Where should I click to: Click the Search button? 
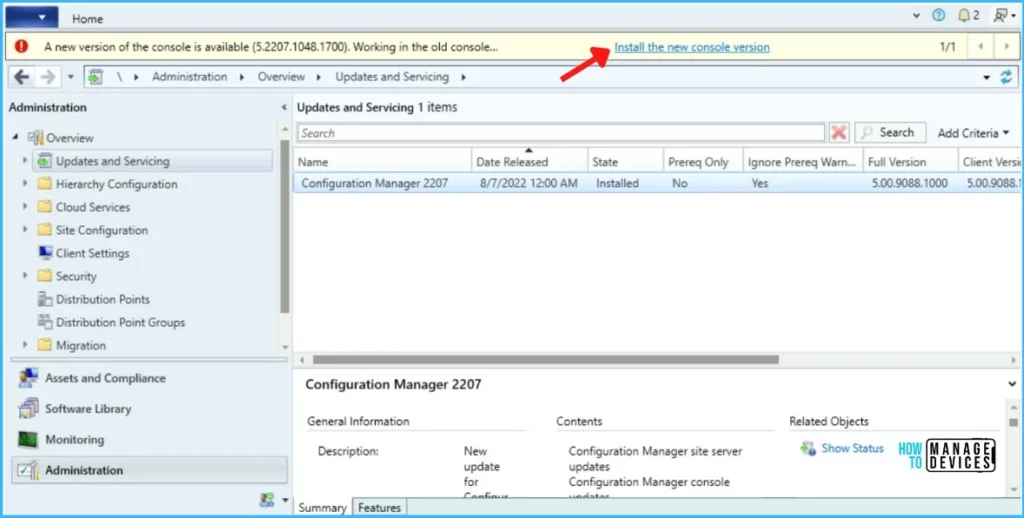[890, 133]
